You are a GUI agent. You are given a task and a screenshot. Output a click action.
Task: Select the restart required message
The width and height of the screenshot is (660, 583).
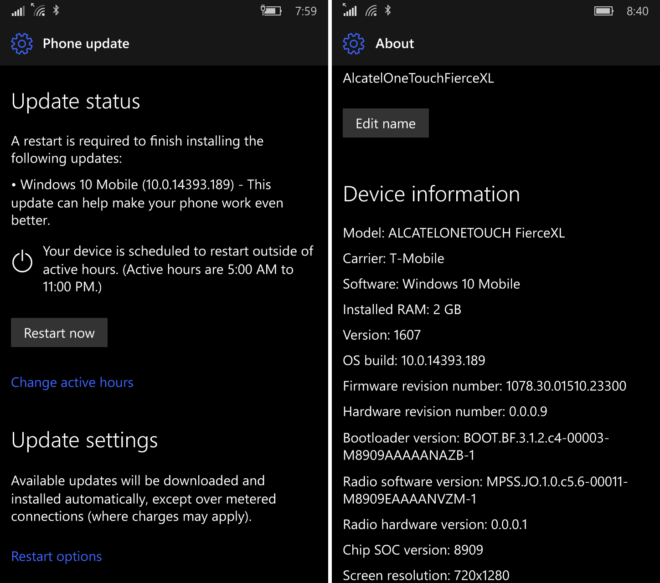pos(137,149)
